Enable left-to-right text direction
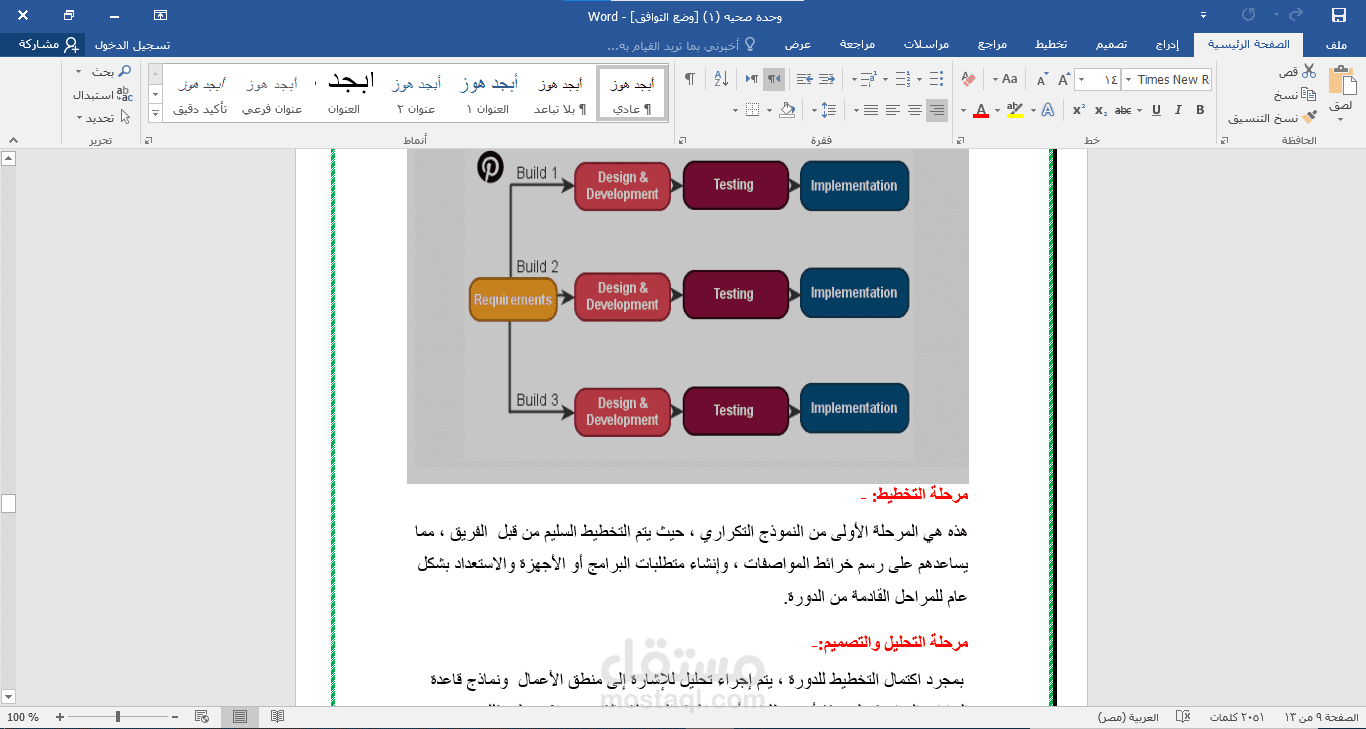Viewport: 1366px width, 729px height. click(x=752, y=79)
